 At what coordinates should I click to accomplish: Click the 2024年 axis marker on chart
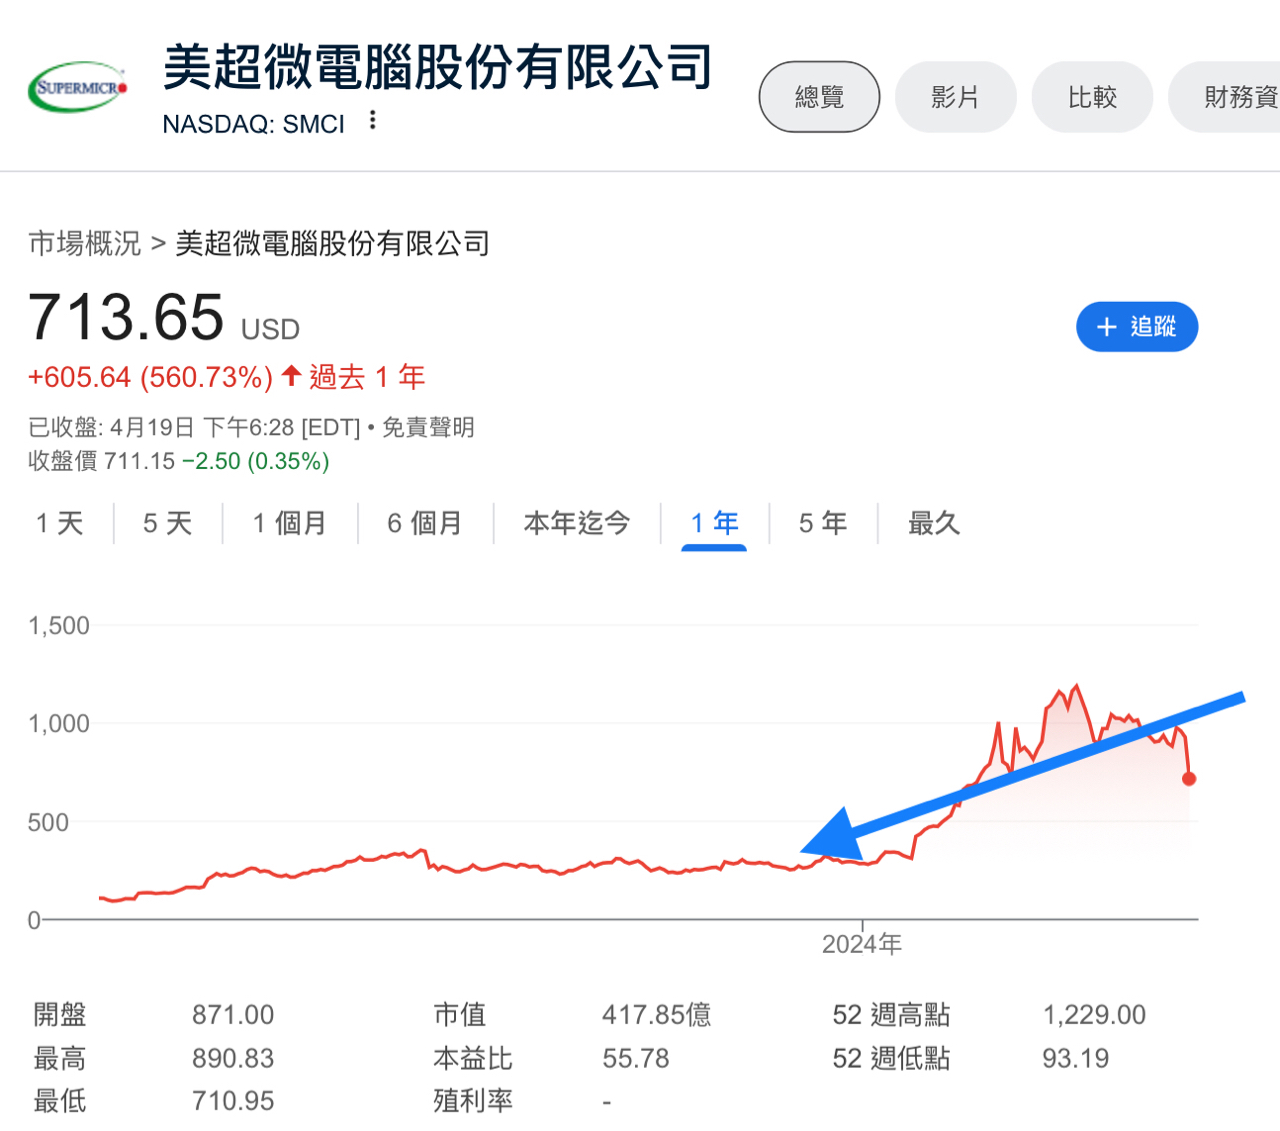pyautogui.click(x=862, y=943)
